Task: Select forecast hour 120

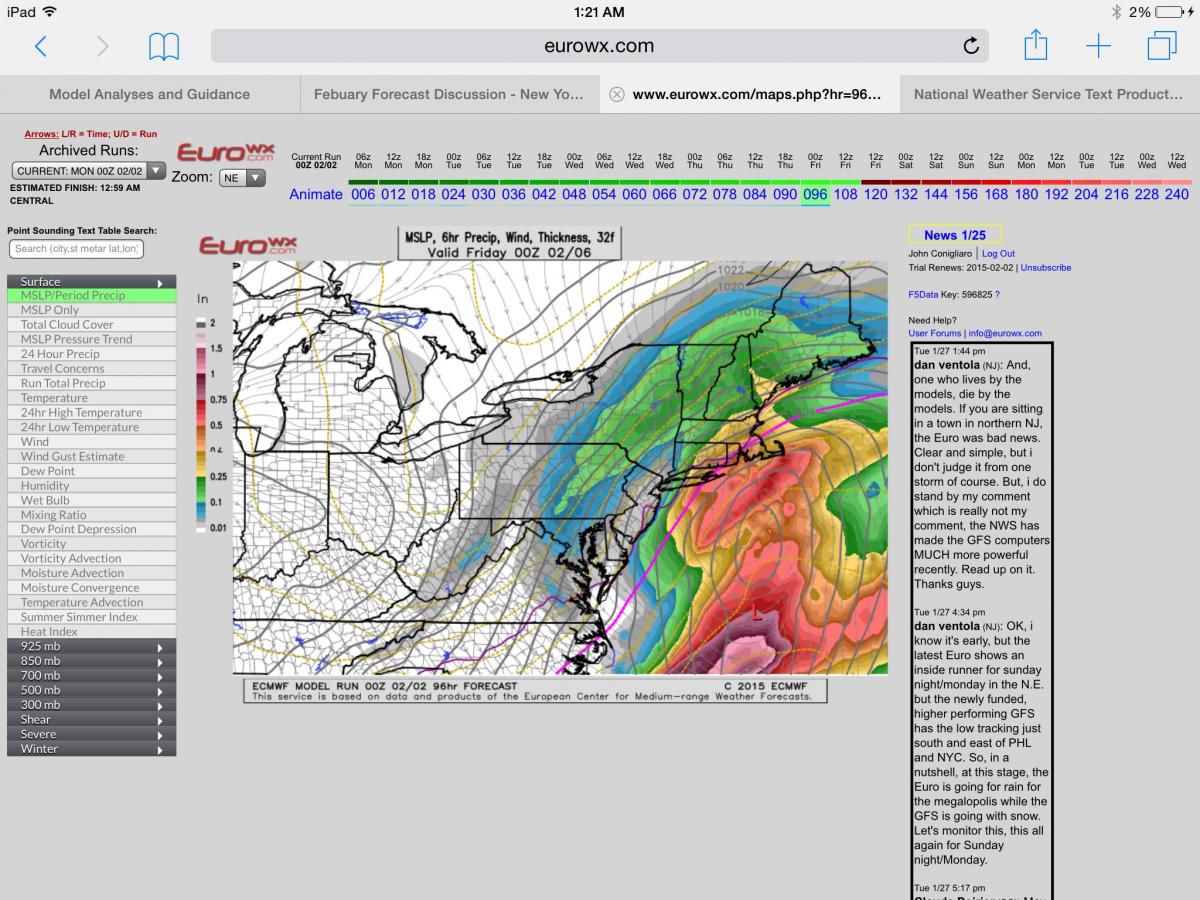Action: point(876,194)
